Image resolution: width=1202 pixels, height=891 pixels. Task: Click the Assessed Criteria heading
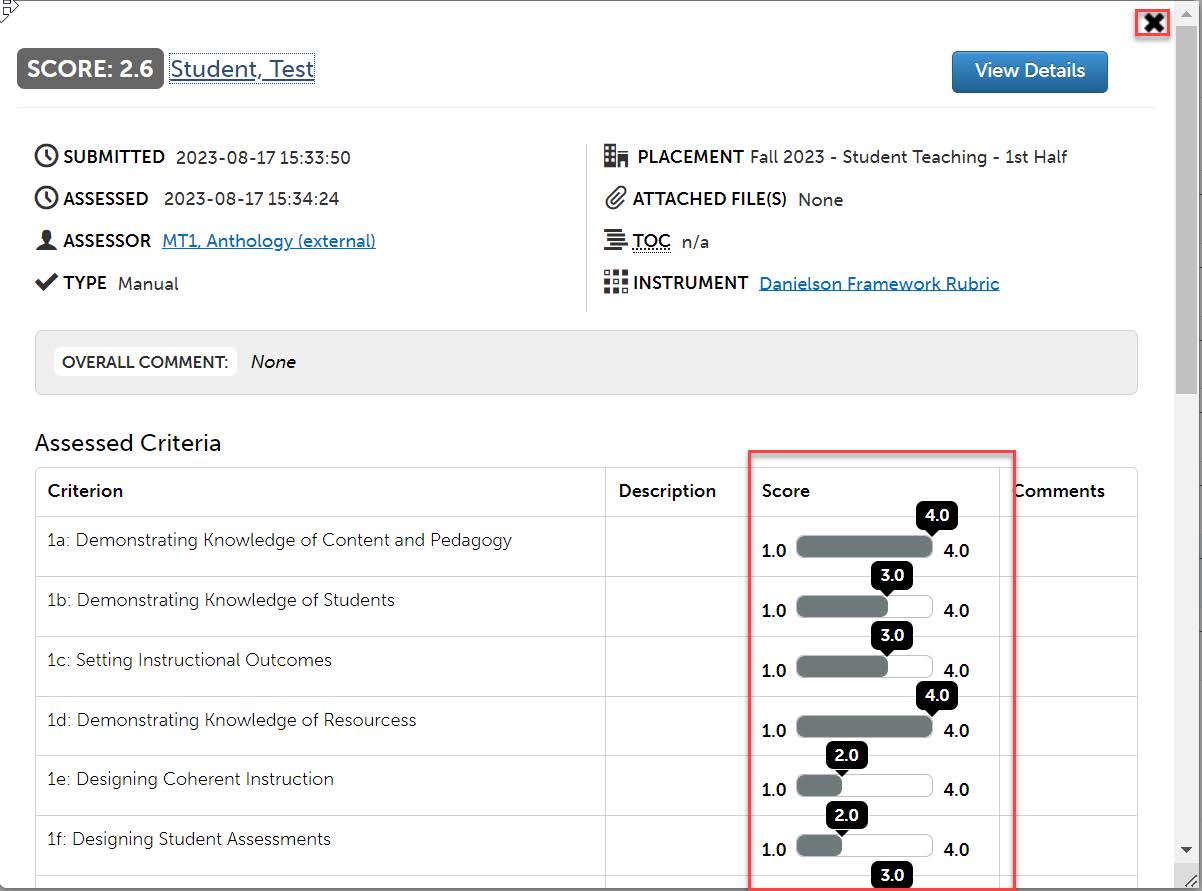(x=128, y=443)
